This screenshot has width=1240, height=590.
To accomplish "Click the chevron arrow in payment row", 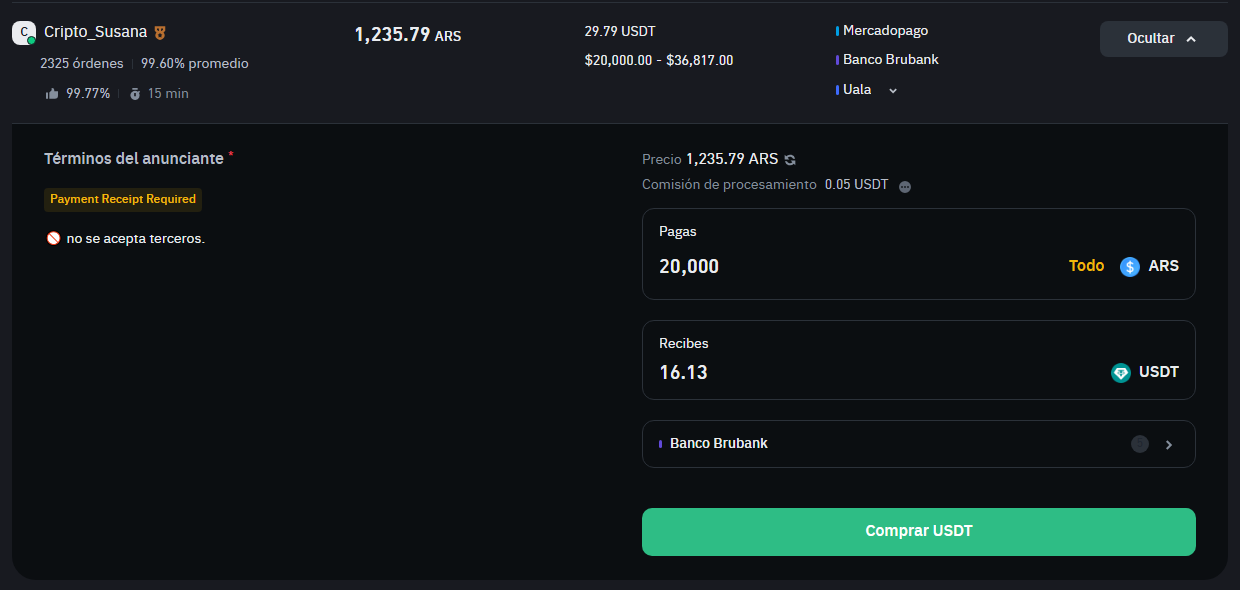I will pos(1169,445).
